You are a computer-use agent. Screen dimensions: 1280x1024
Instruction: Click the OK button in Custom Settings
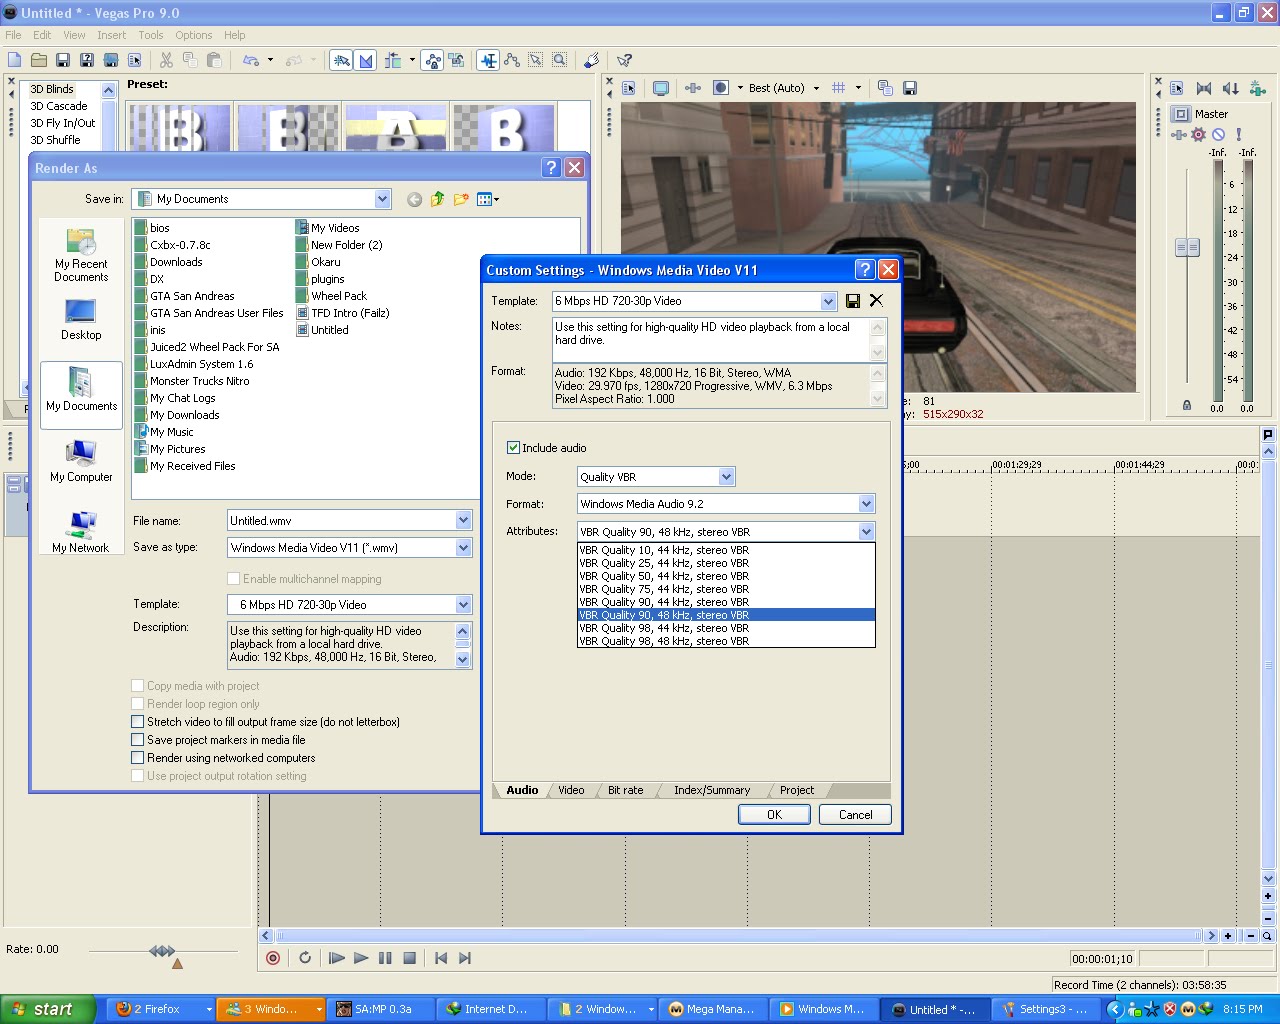pos(774,815)
